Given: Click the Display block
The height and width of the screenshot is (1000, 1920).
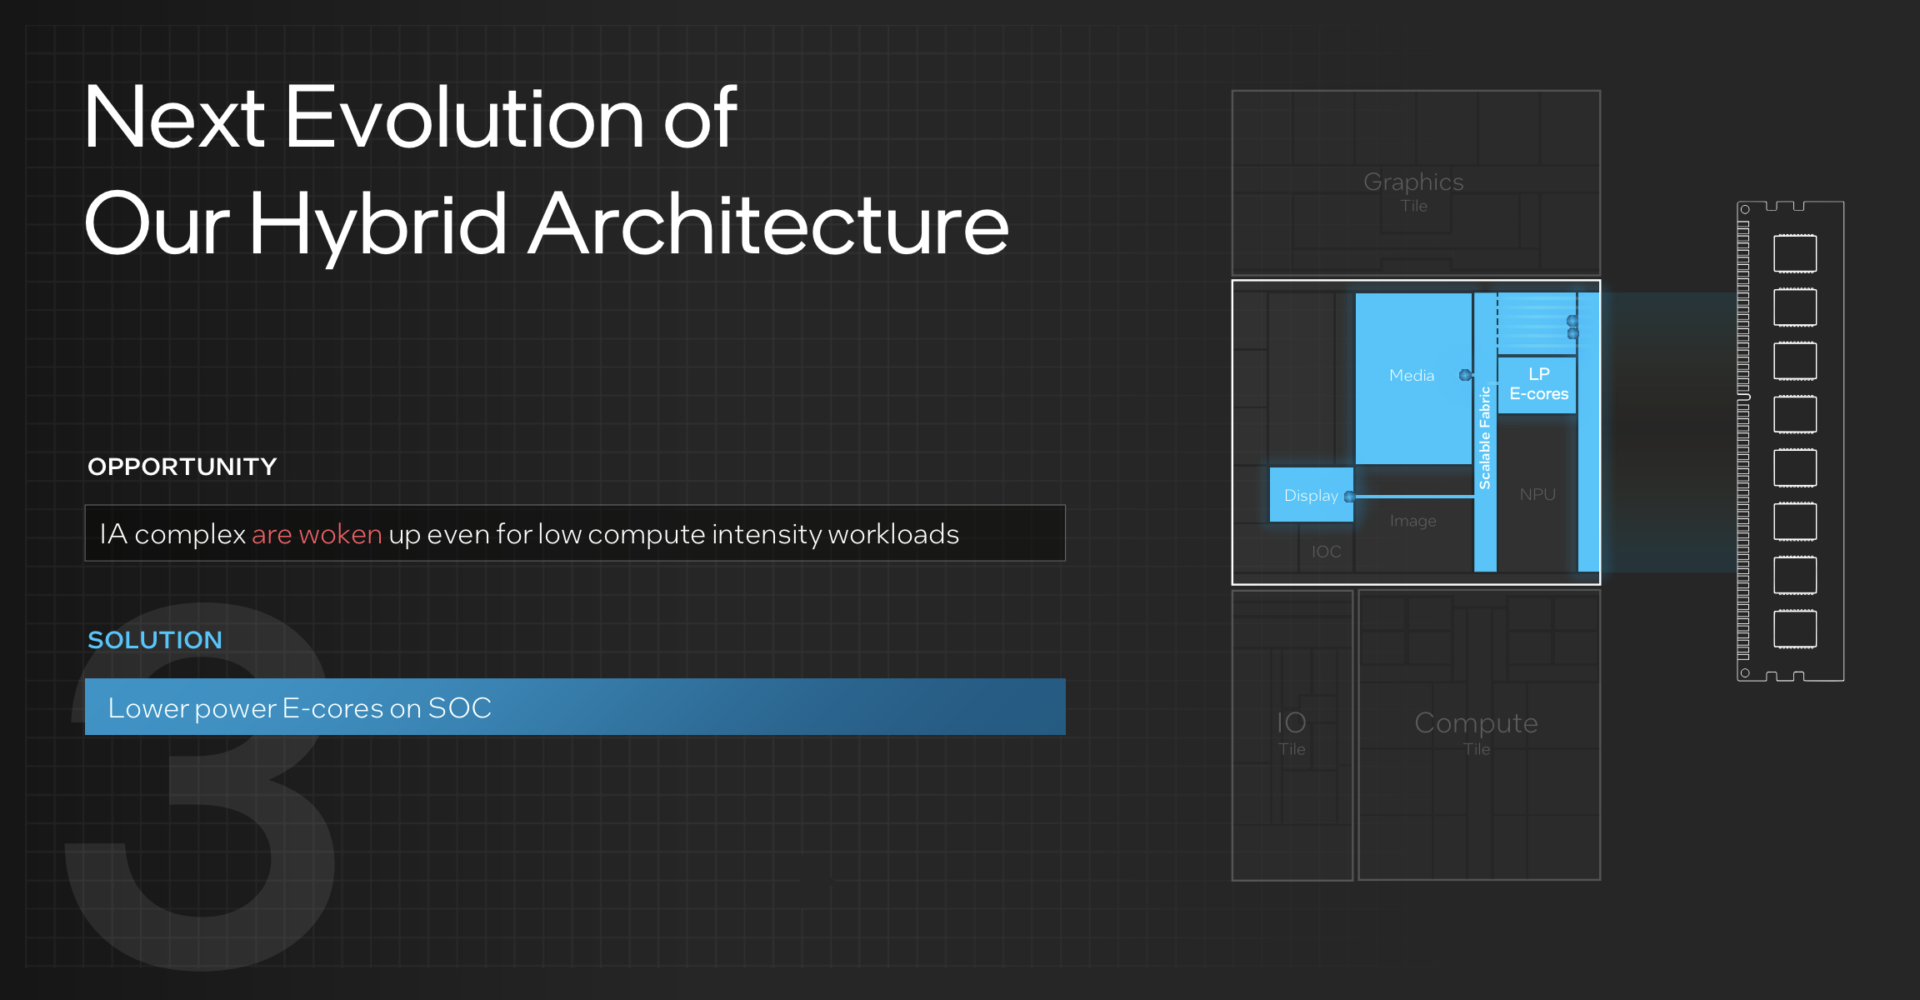Looking at the screenshot, I should coord(1311,495).
